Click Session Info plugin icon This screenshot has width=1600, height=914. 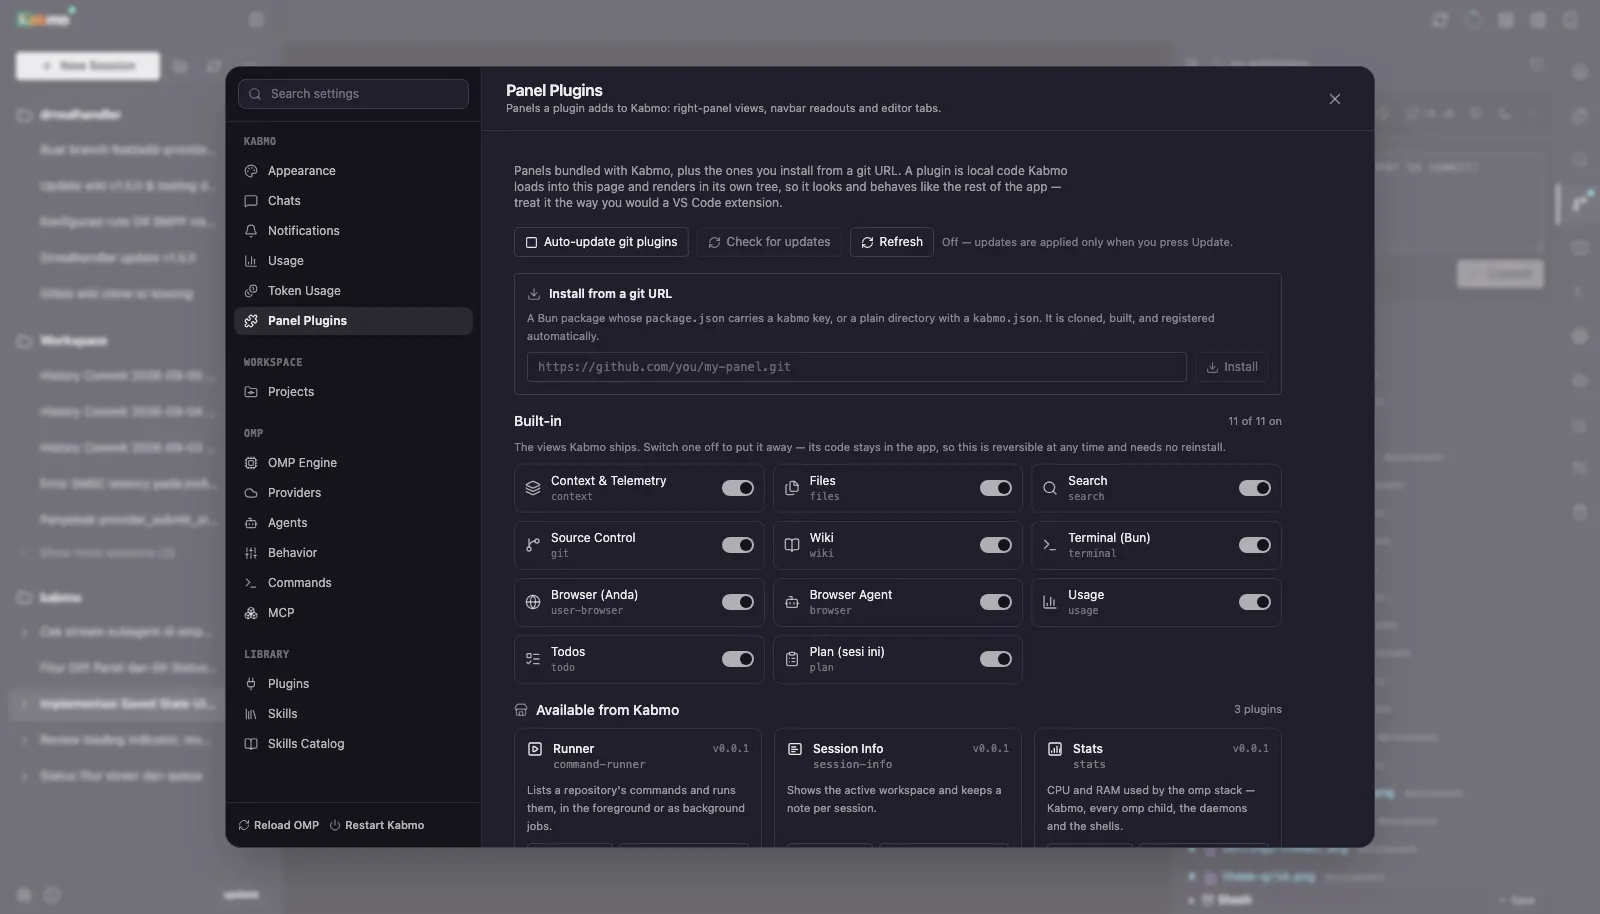click(795, 749)
